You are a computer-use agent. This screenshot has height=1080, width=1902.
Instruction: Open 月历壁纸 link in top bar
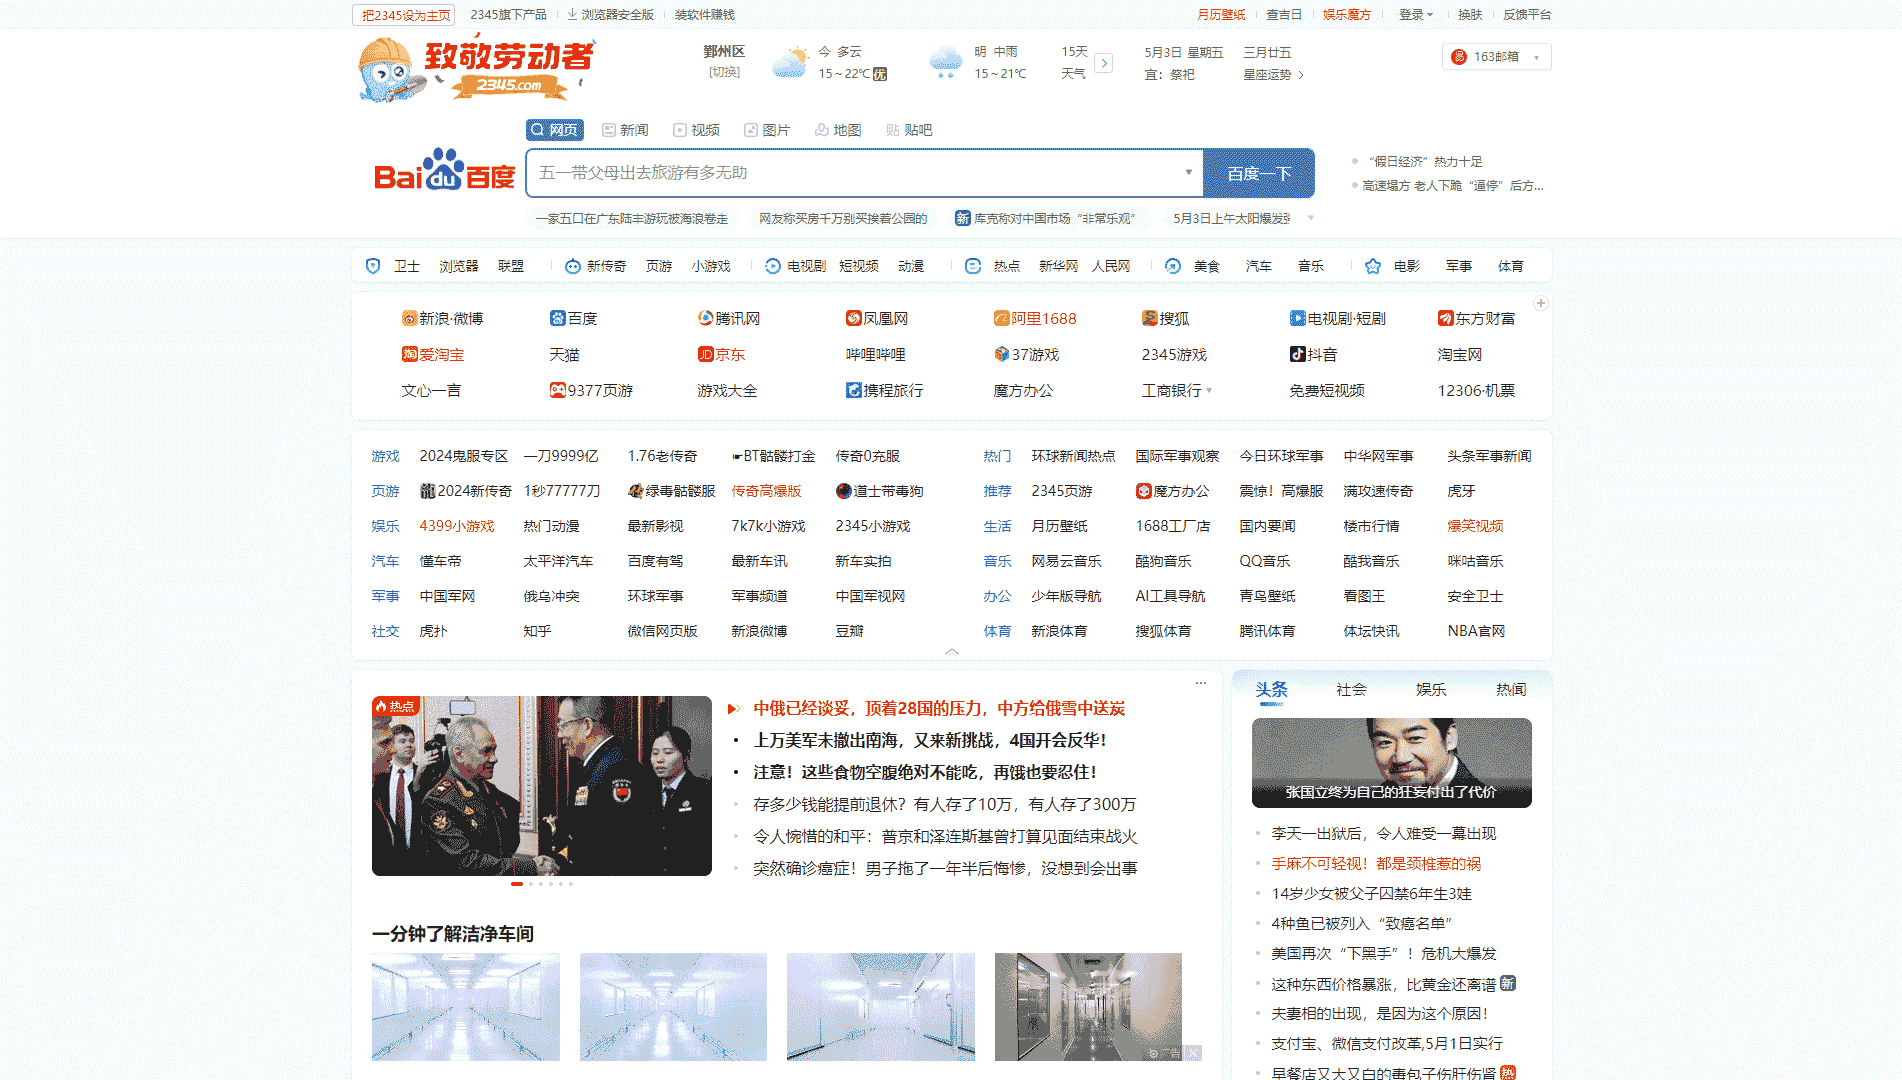click(x=1221, y=15)
